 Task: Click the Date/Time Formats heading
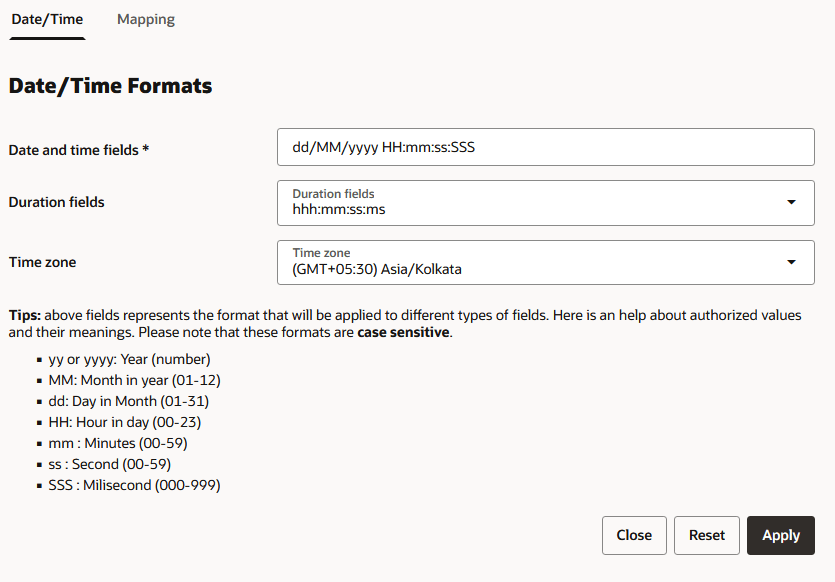111,86
